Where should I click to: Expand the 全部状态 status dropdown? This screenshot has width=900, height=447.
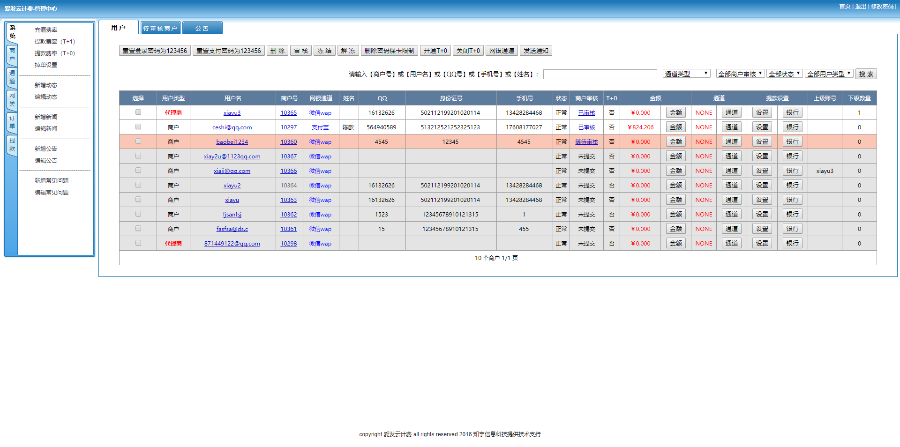[x=785, y=74]
